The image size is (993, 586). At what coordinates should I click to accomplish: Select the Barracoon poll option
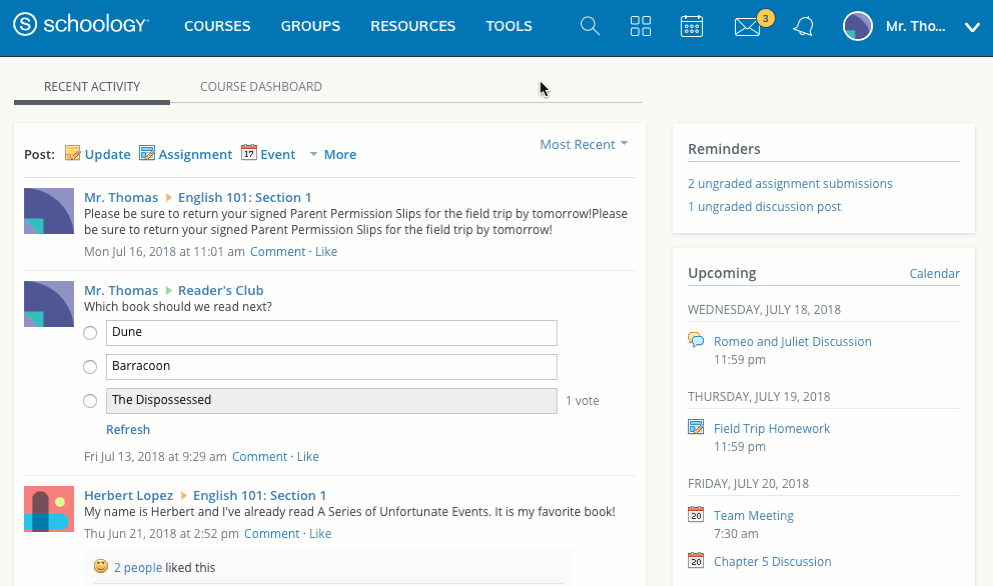[x=90, y=367]
